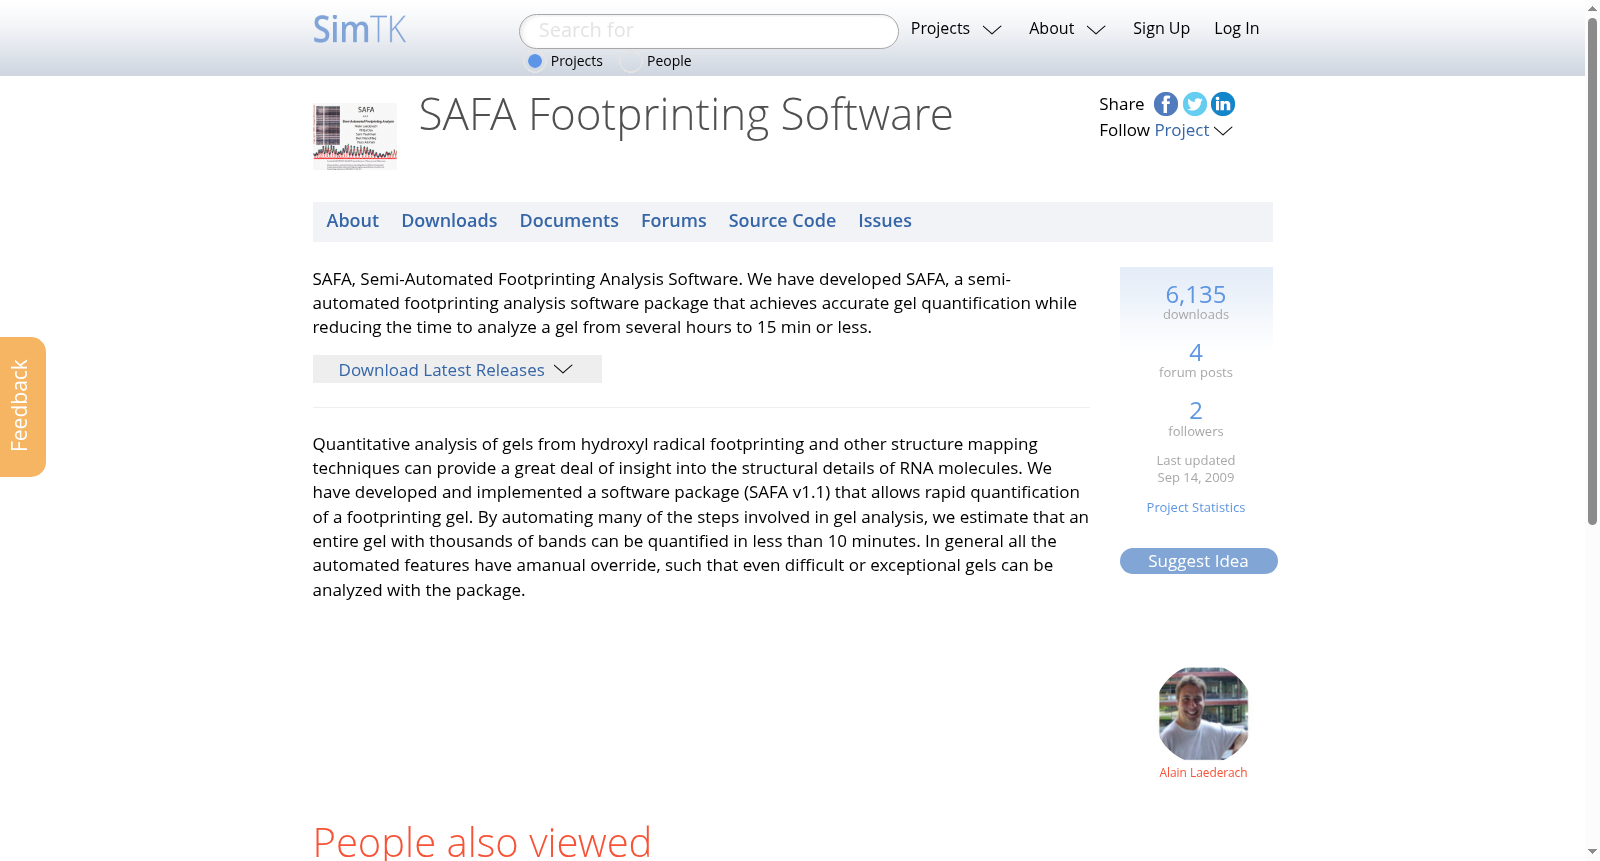The image size is (1600, 861).
Task: Visit Alain Laederach's name link
Action: [1203, 773]
